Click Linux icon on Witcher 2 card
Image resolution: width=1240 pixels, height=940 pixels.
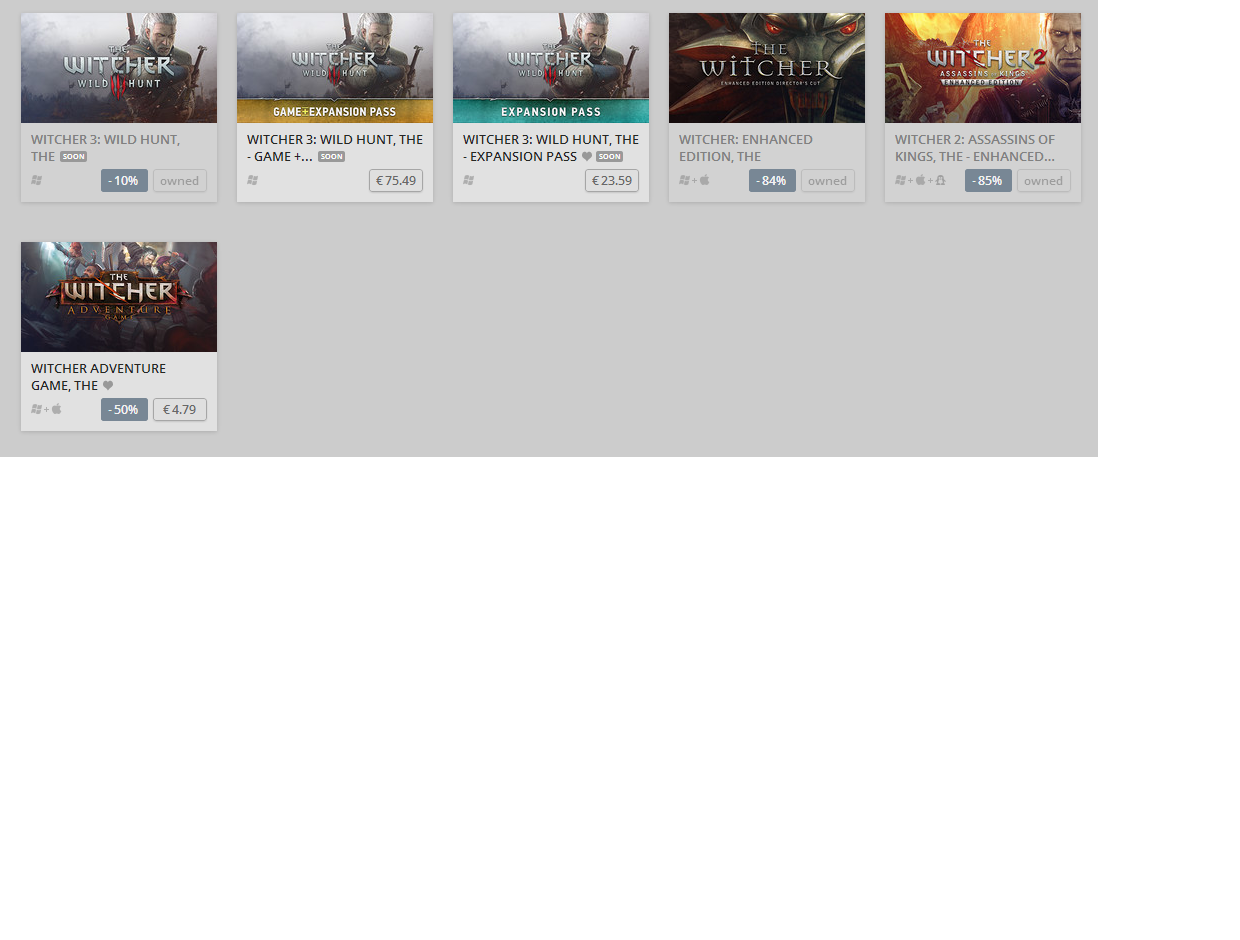click(940, 180)
